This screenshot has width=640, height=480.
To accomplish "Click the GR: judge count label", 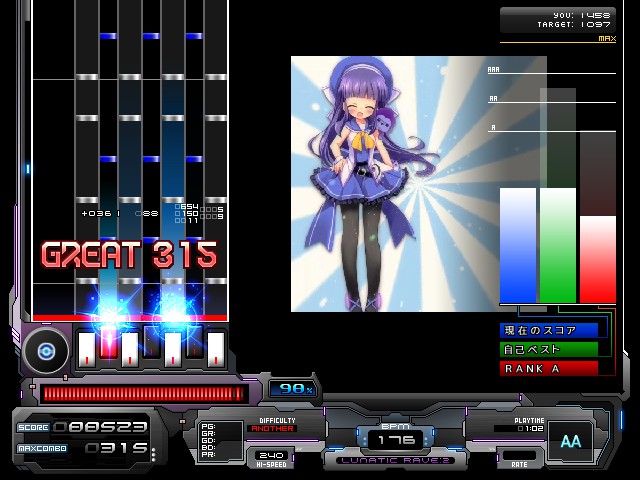I will point(208,433).
